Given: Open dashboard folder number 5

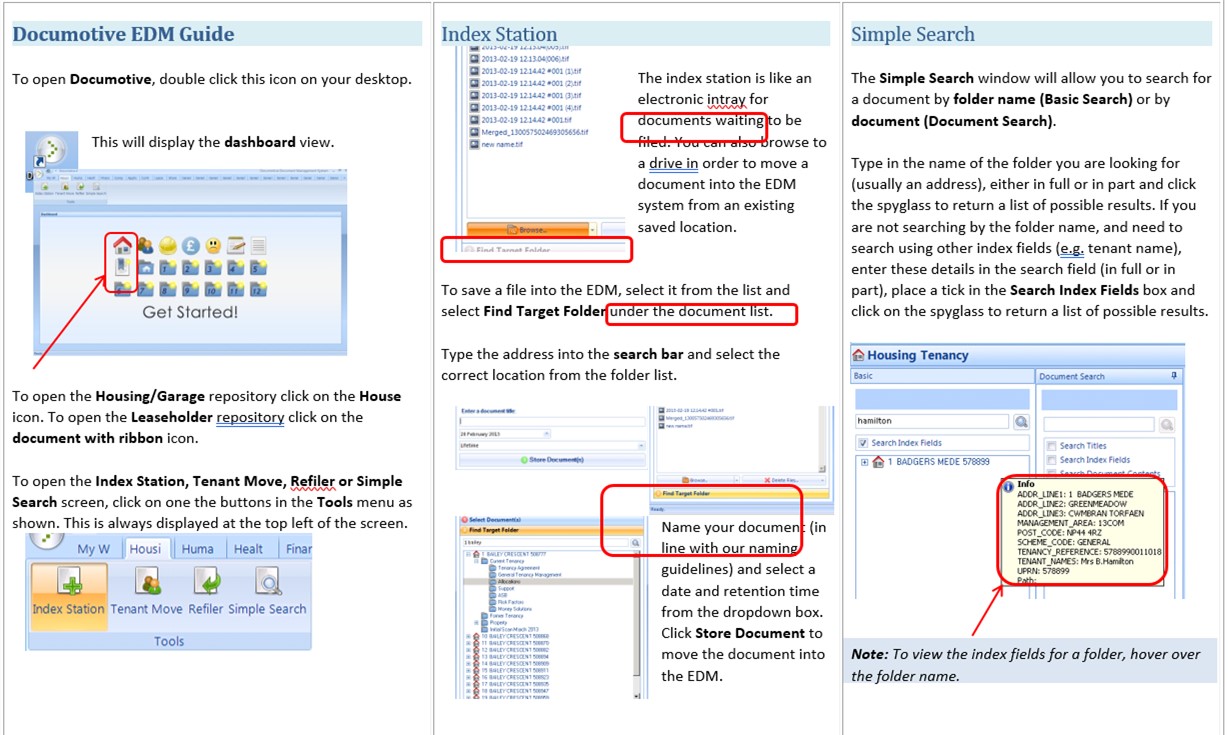Looking at the screenshot, I should pyautogui.click(x=258, y=267).
